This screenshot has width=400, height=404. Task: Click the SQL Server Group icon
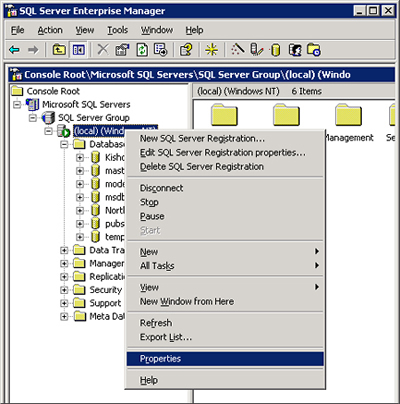(x=48, y=118)
